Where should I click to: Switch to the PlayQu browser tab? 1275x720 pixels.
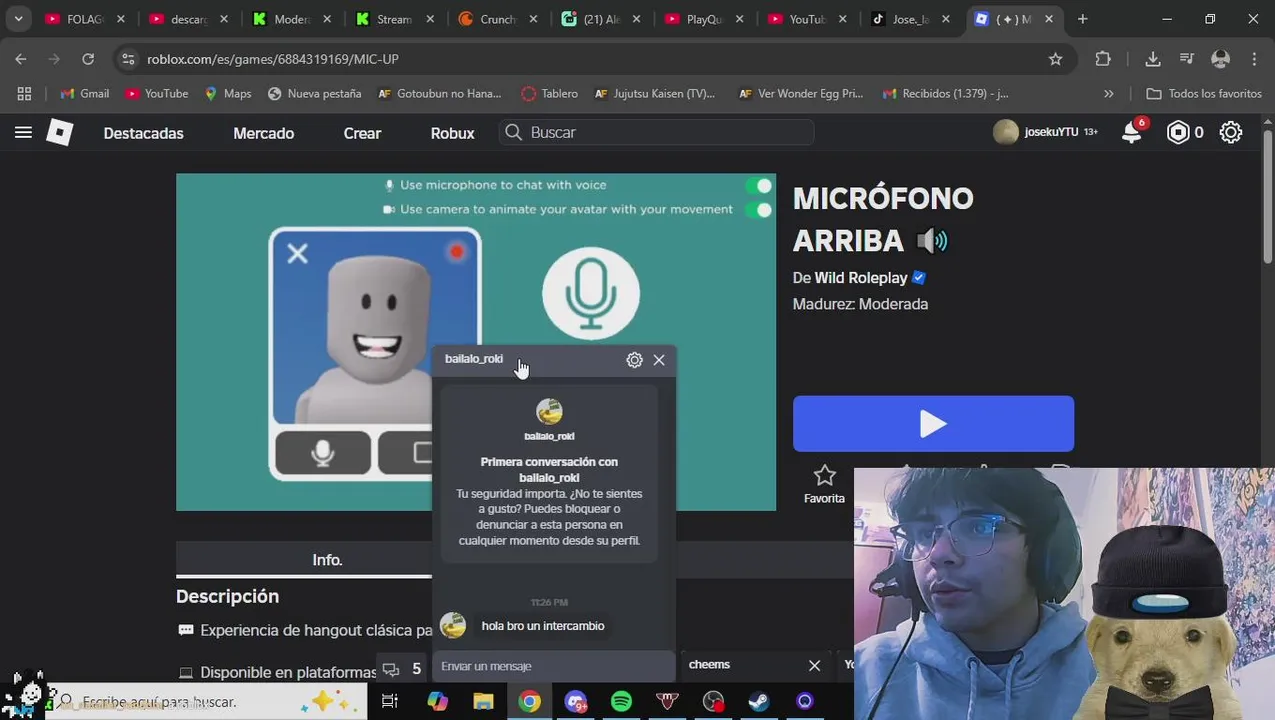pyautogui.click(x=703, y=19)
